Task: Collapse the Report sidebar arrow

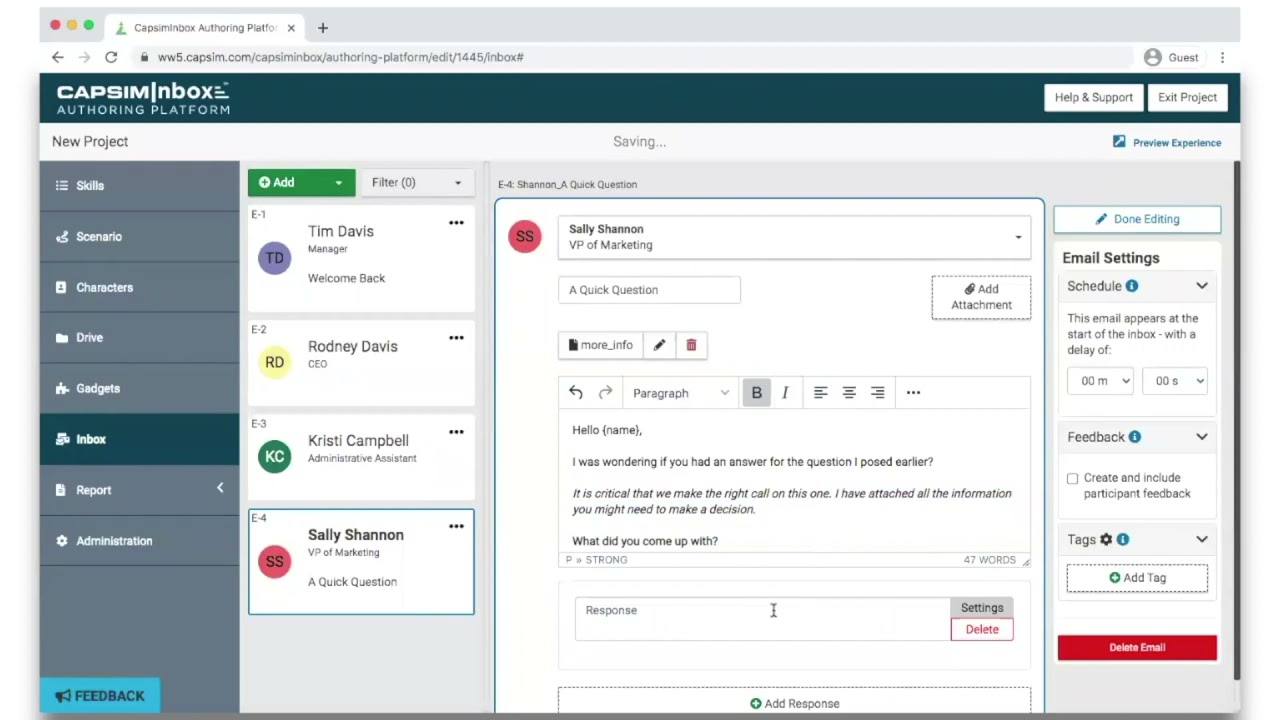Action: coord(220,488)
